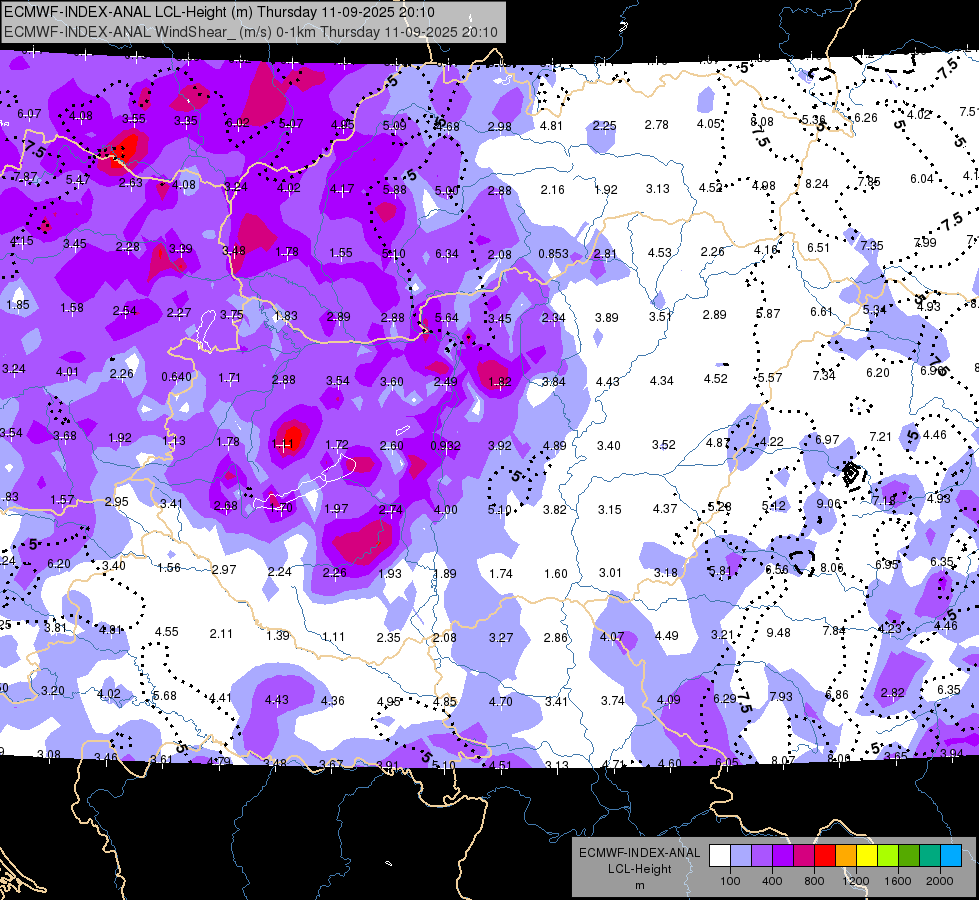
Task: Click the wind shear value 0.853
Action: [553, 254]
